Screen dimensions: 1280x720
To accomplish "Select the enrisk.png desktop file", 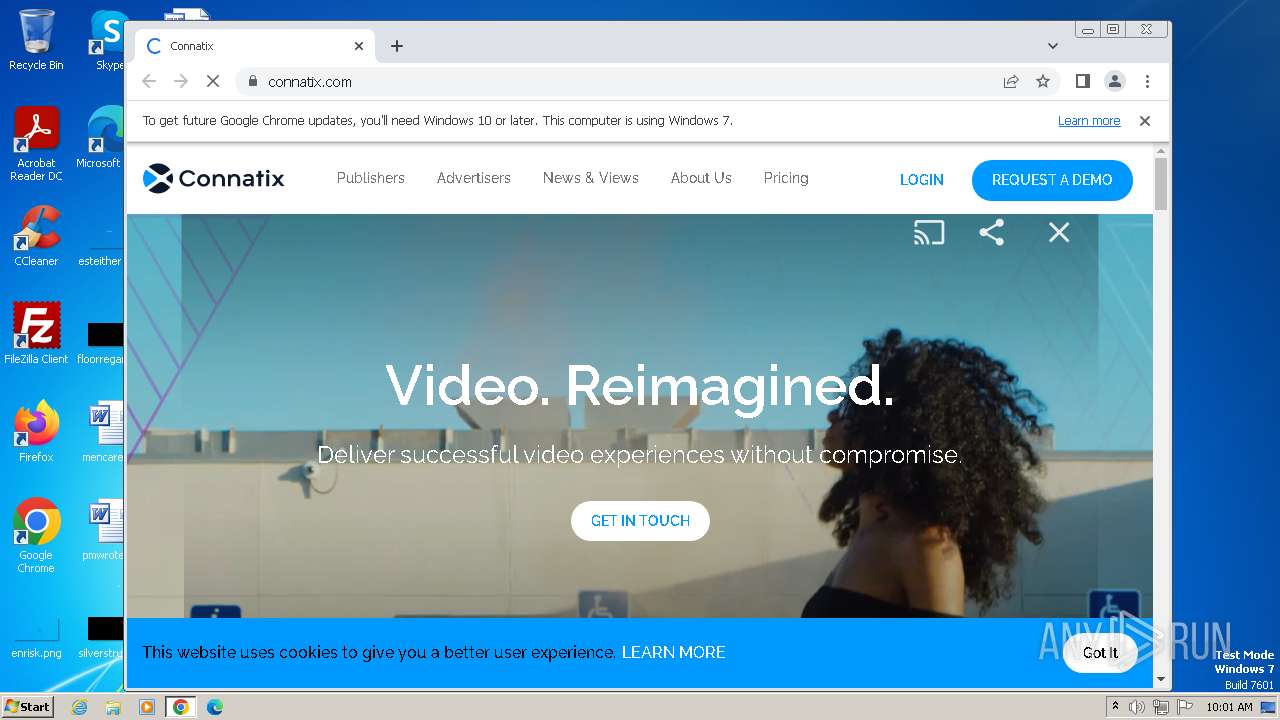I will (36, 638).
